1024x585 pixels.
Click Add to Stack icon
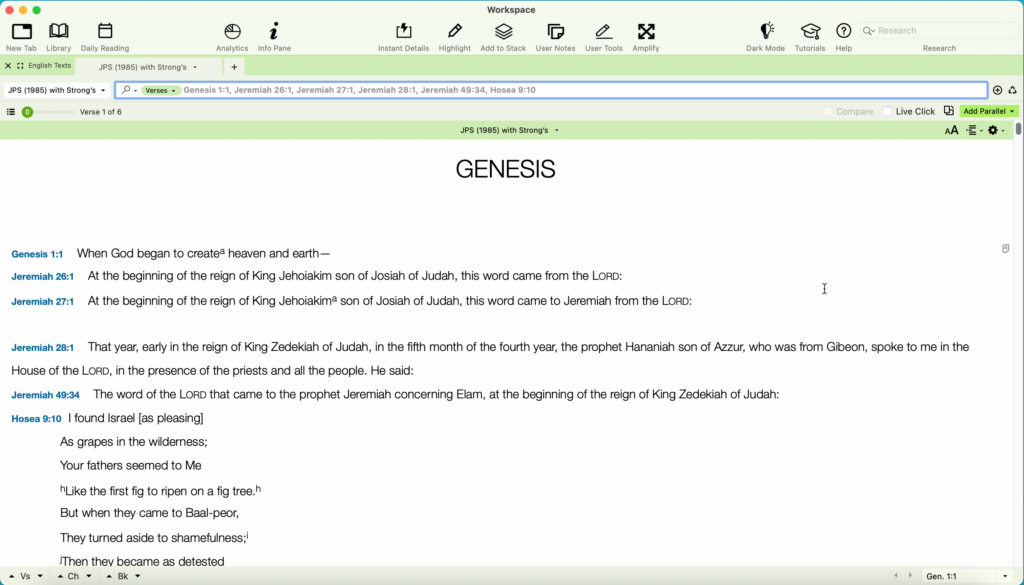pos(504,31)
